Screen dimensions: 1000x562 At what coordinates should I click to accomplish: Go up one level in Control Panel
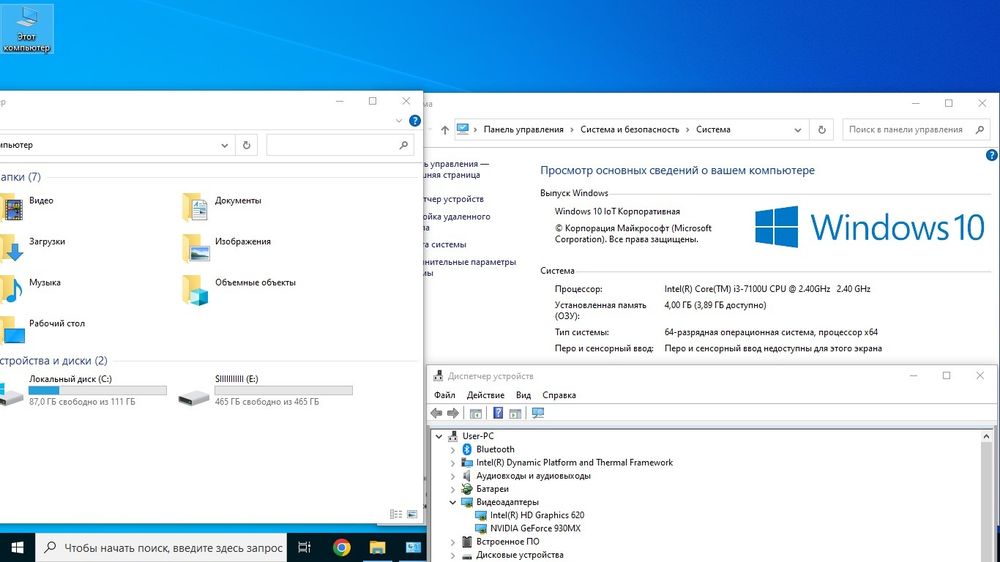[x=445, y=129]
